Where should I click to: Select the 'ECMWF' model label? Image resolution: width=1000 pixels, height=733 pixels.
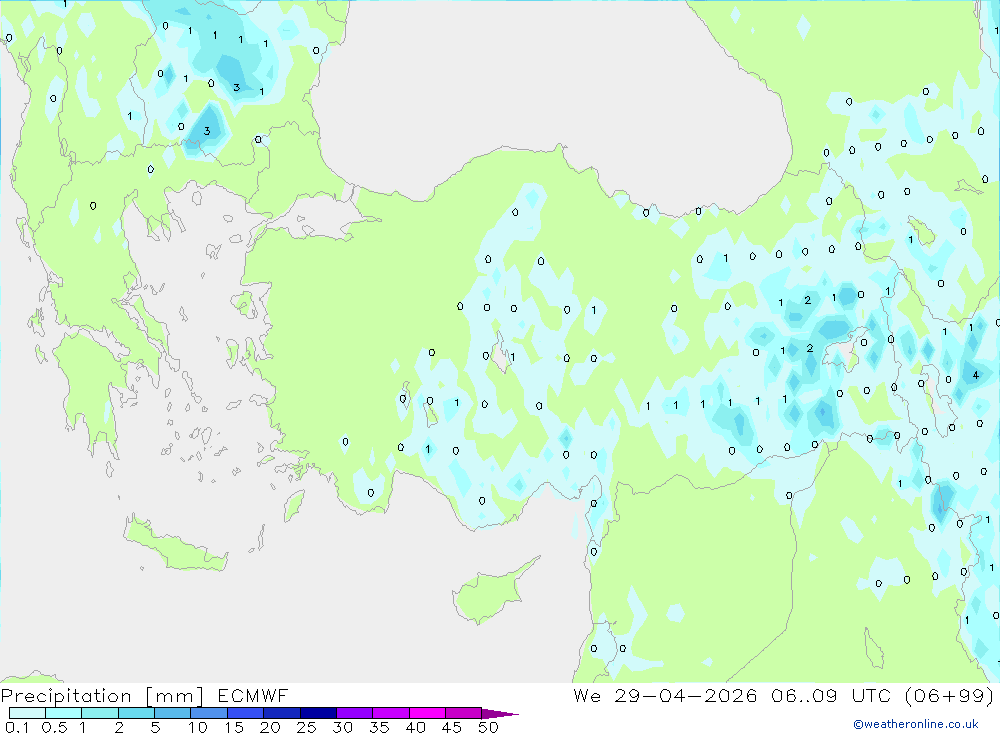point(253,695)
